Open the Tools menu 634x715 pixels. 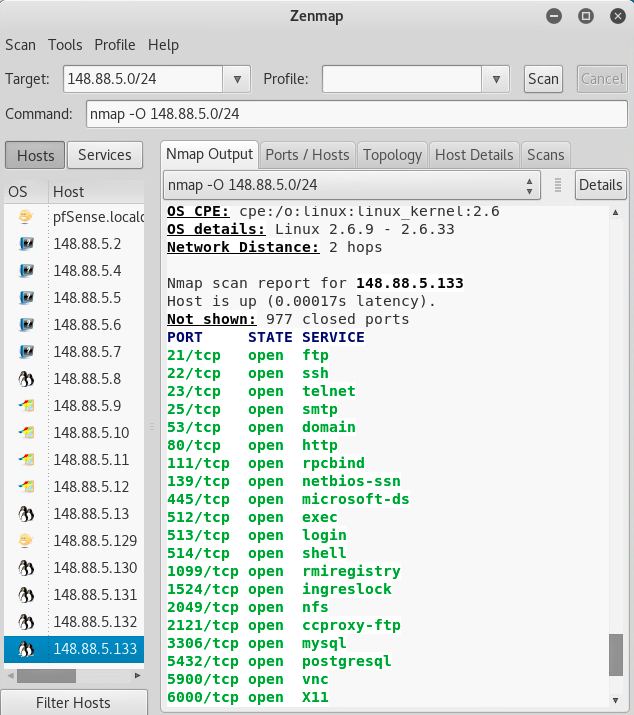click(65, 45)
